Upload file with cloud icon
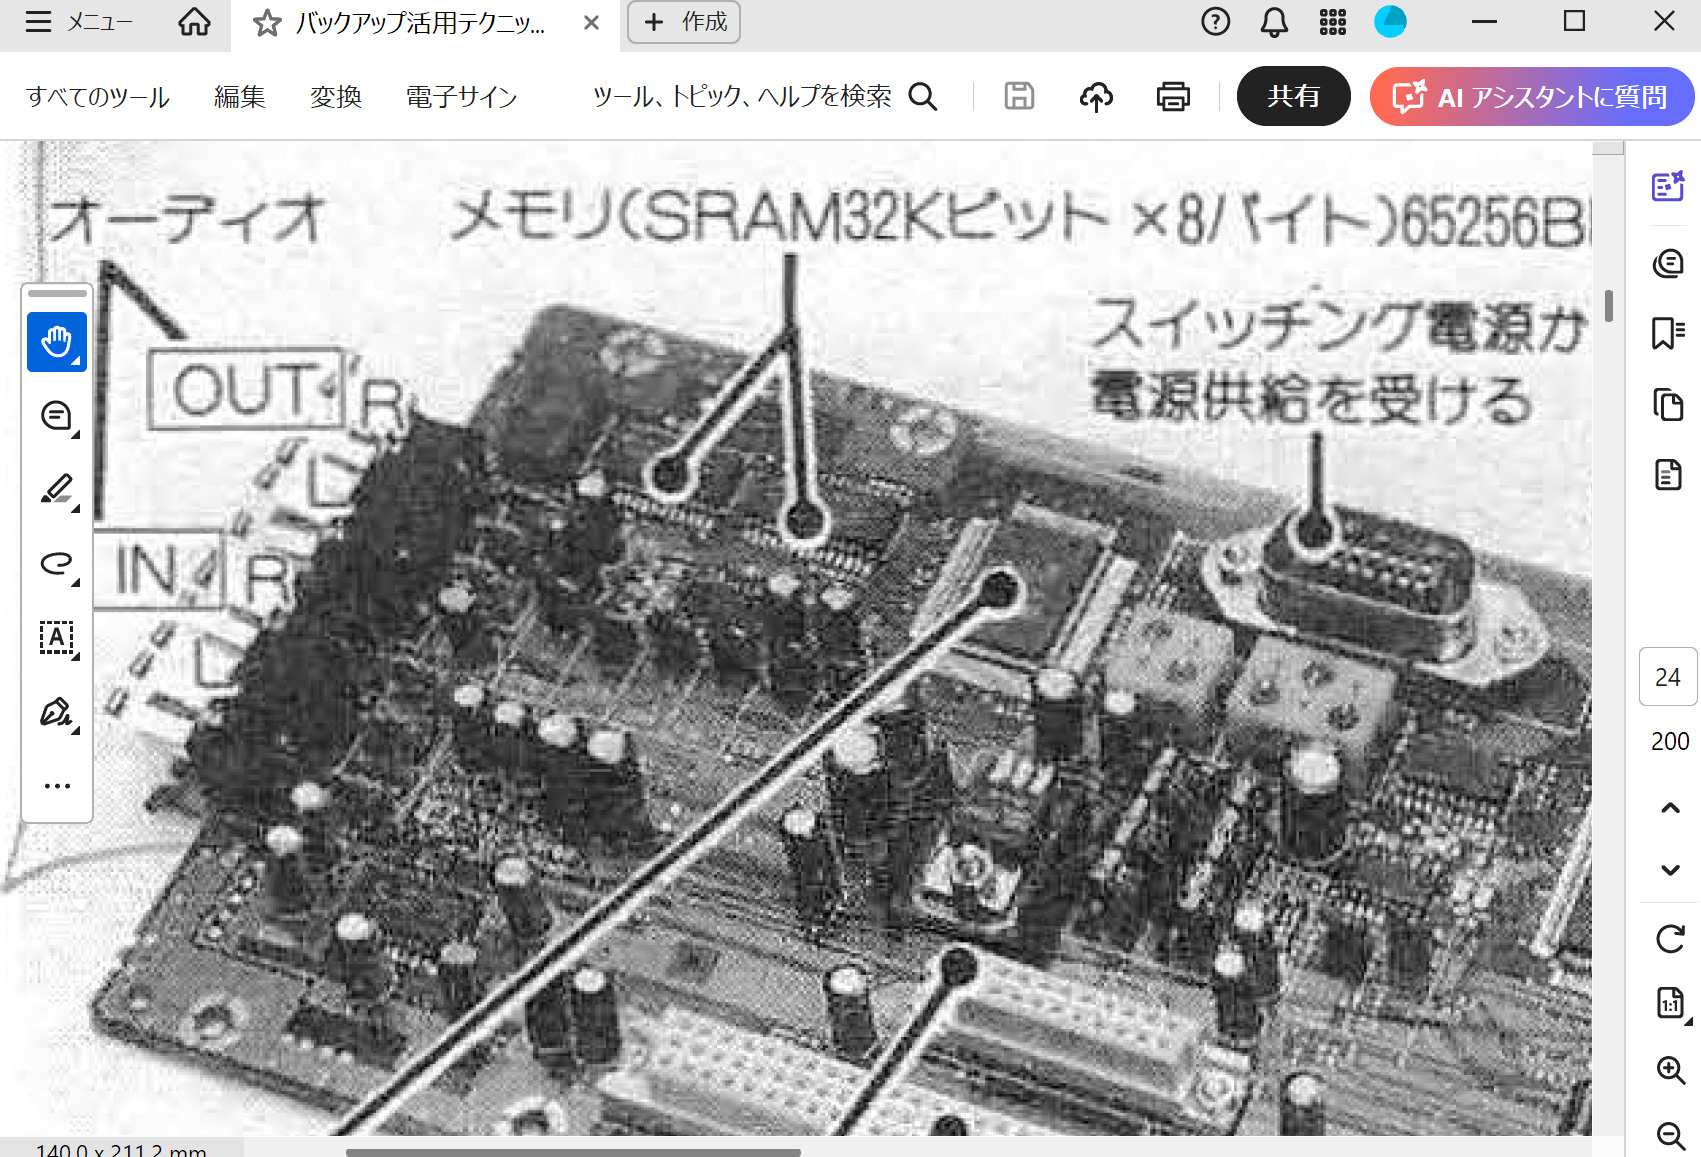Screen dimensions: 1701x1157 click(1096, 97)
